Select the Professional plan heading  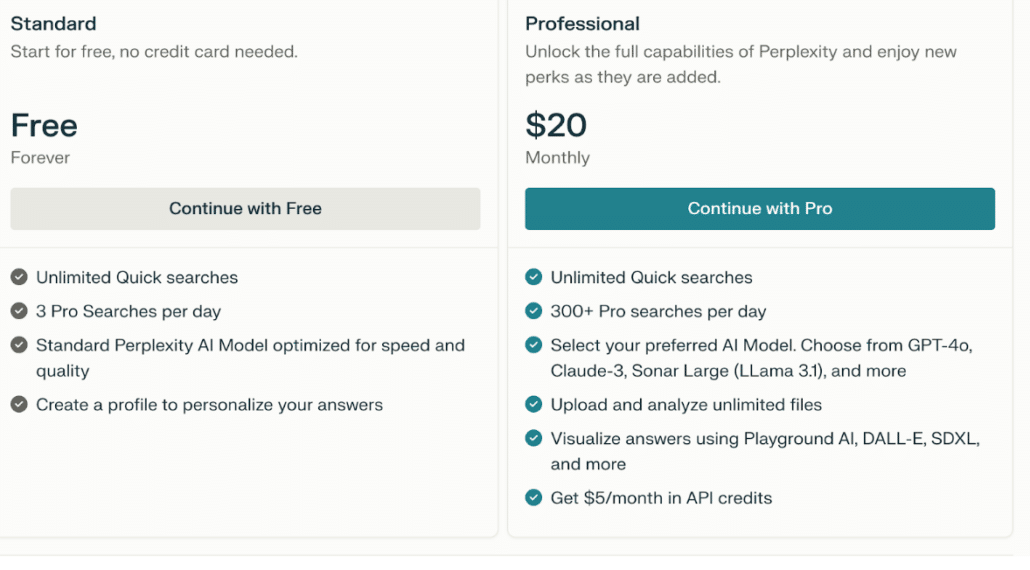click(x=582, y=24)
